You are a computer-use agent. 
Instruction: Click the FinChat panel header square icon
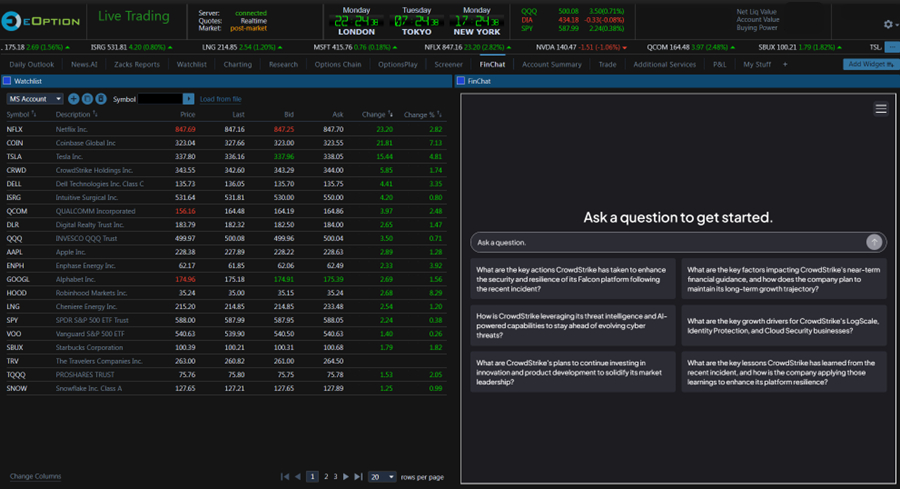(460, 81)
